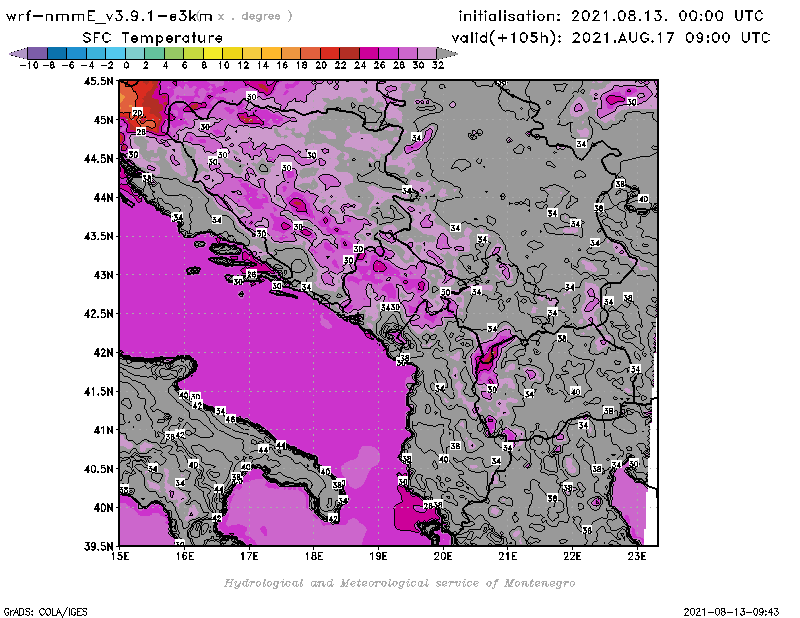Click the '44N' latitude label
The image size is (800, 618).
click(x=103, y=197)
